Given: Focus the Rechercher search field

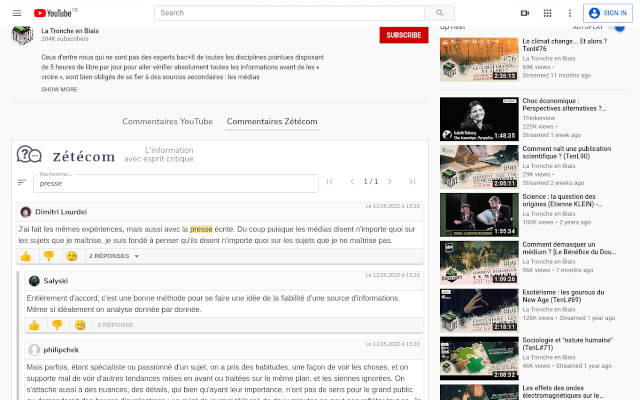Looking at the screenshot, I should pos(176,183).
